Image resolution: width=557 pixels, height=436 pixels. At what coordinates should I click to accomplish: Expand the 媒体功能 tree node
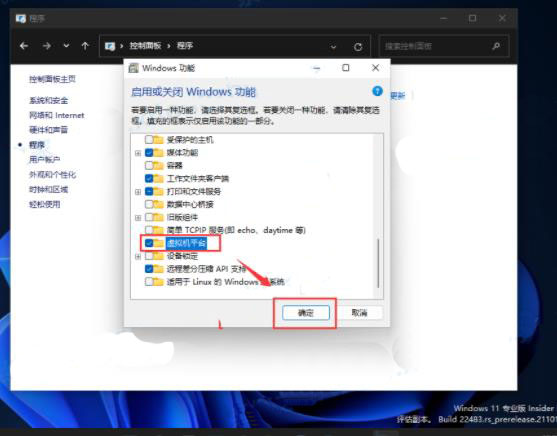pyautogui.click(x=138, y=153)
